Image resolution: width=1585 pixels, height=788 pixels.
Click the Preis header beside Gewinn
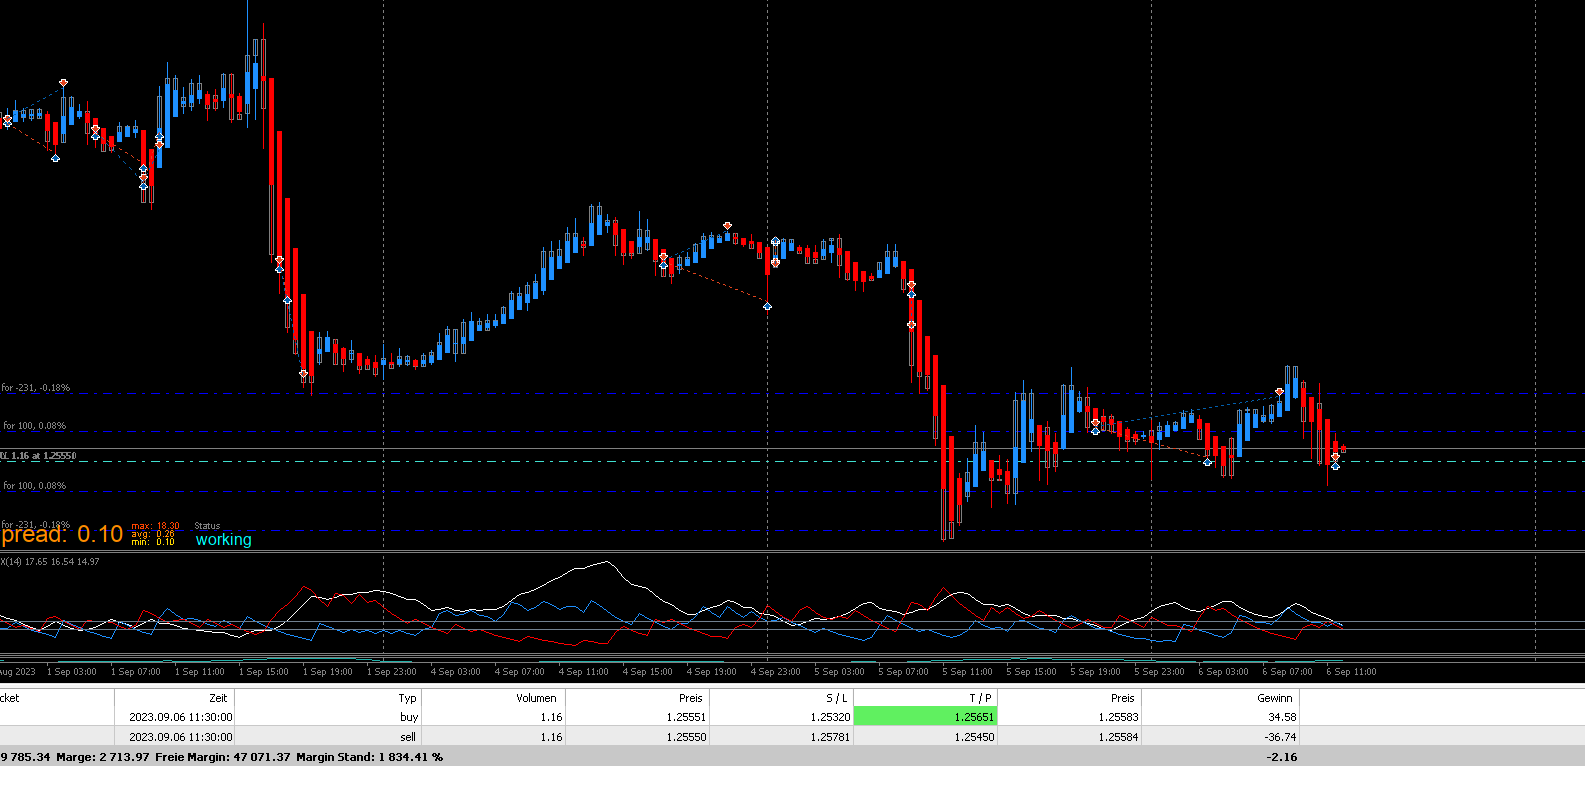[x=1122, y=698]
